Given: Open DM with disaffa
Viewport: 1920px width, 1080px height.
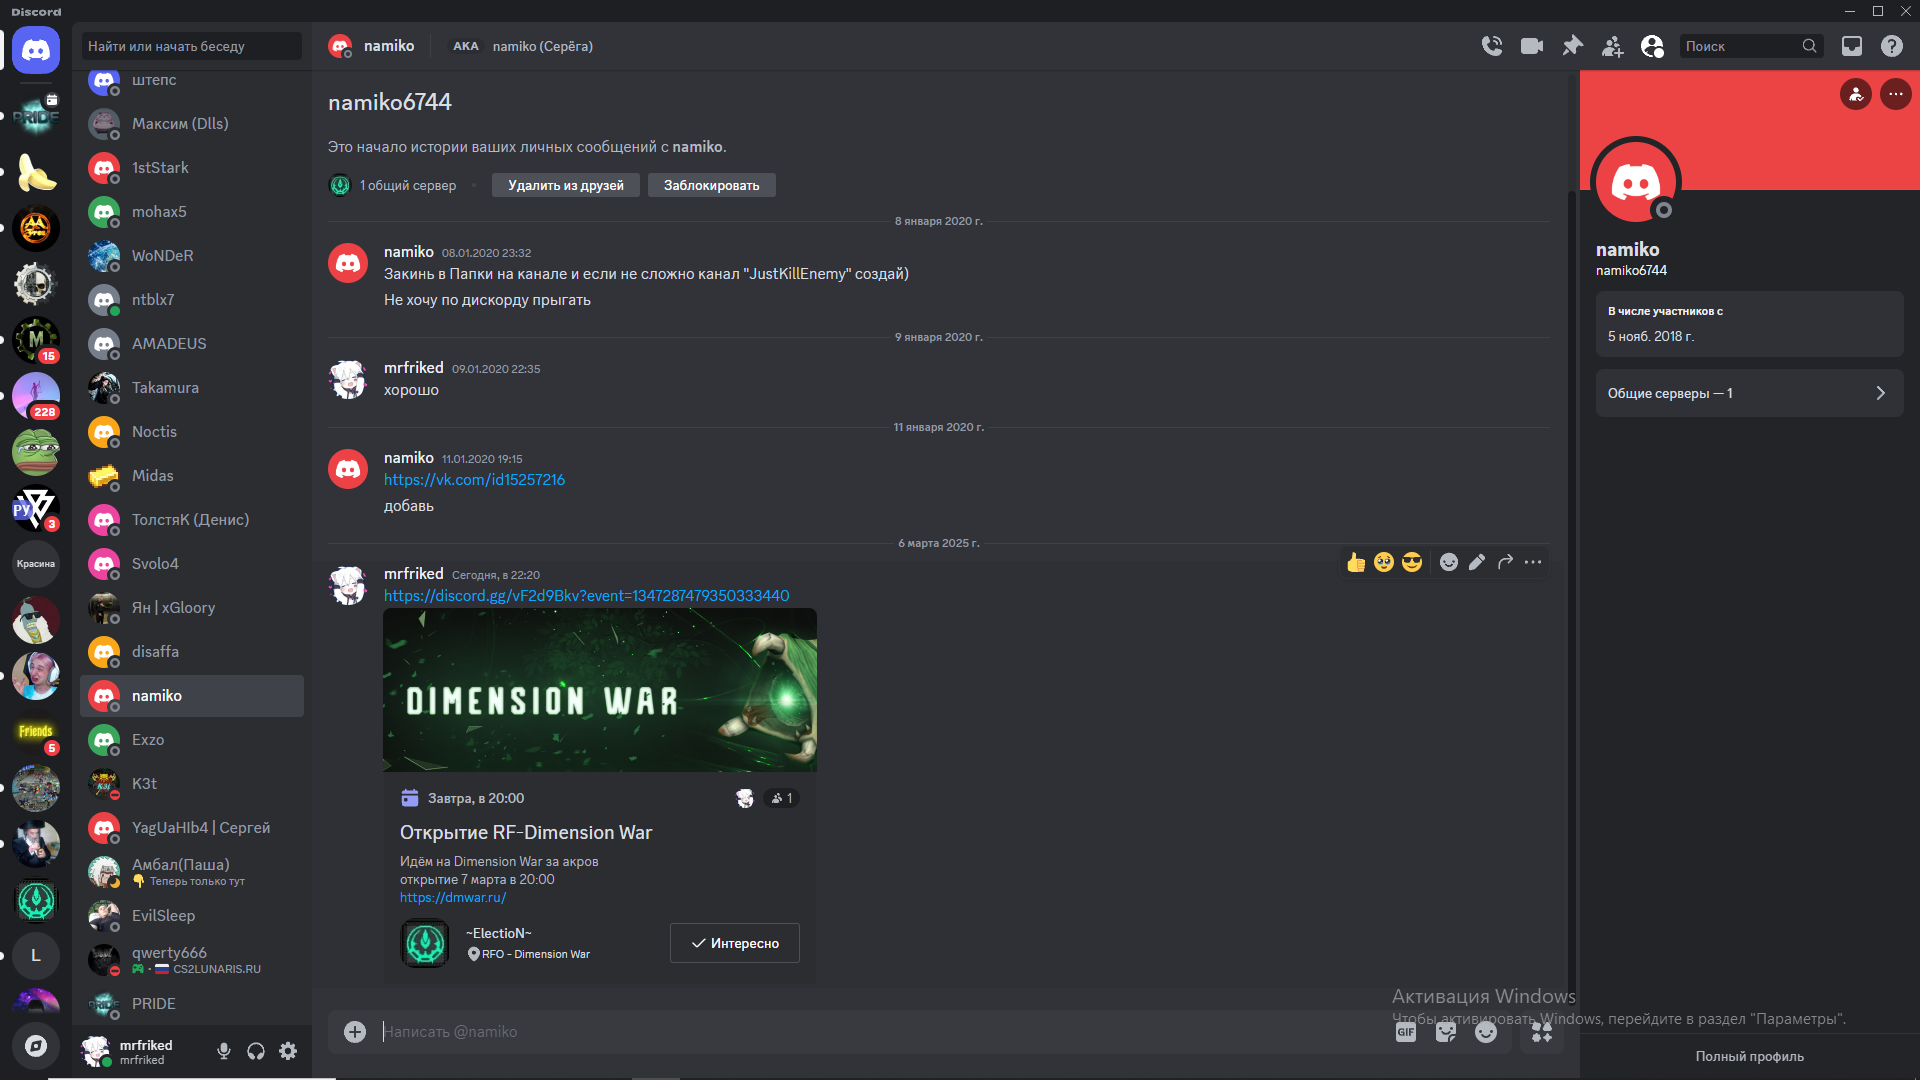Looking at the screenshot, I should click(192, 652).
